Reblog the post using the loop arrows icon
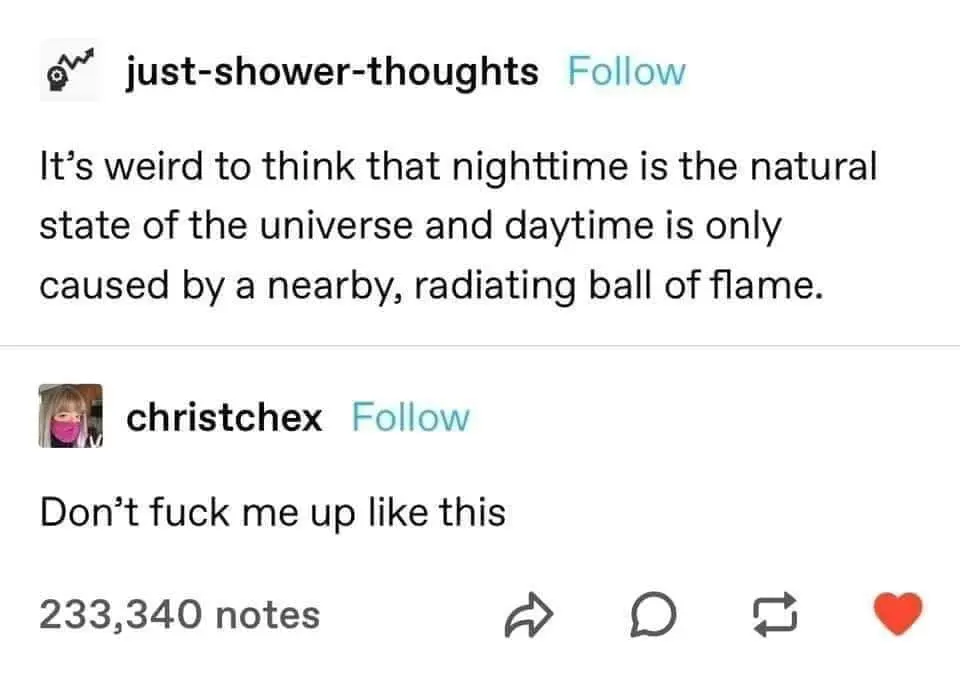The image size is (960, 682). pyautogui.click(x=775, y=615)
